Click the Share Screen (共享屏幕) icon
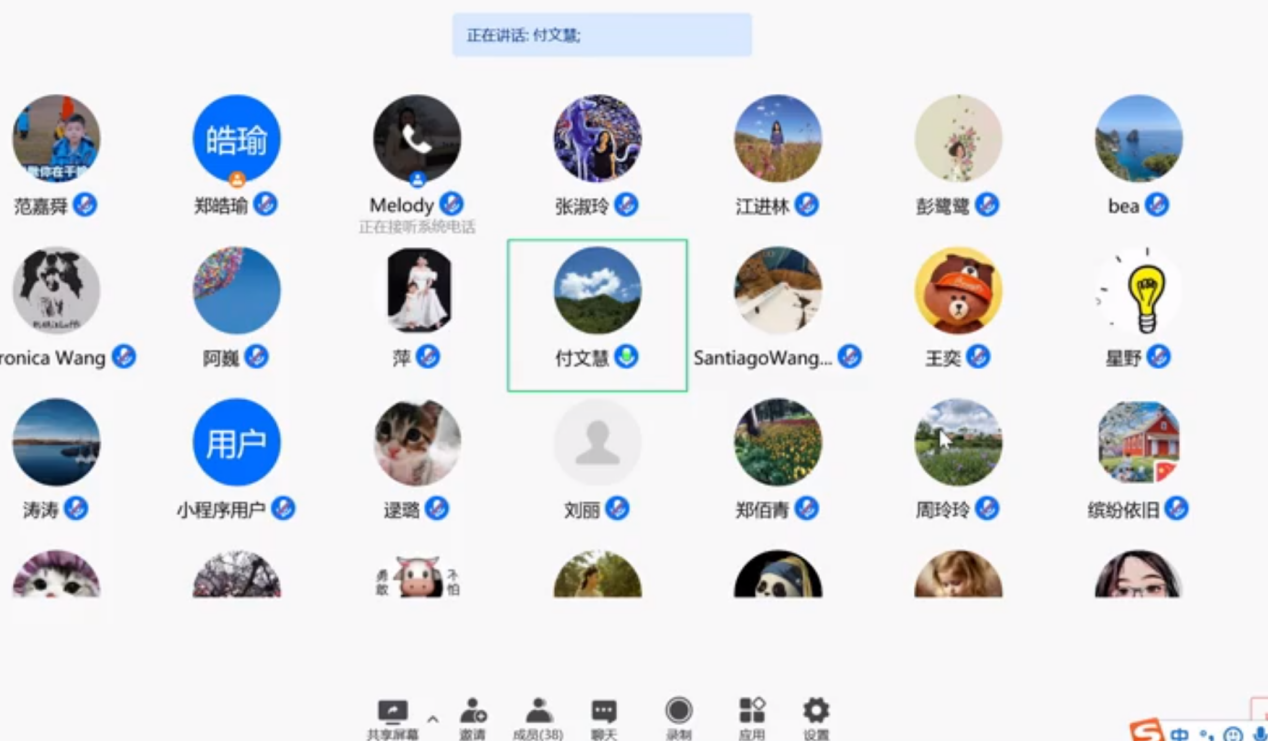 (392, 712)
